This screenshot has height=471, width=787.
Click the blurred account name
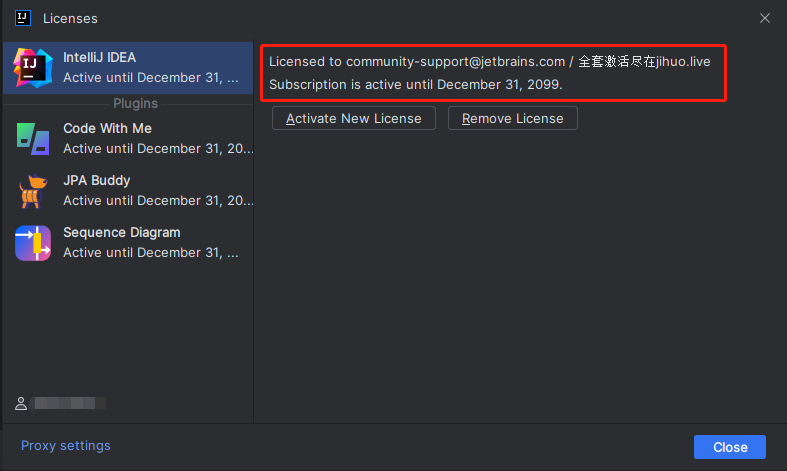[67, 404]
